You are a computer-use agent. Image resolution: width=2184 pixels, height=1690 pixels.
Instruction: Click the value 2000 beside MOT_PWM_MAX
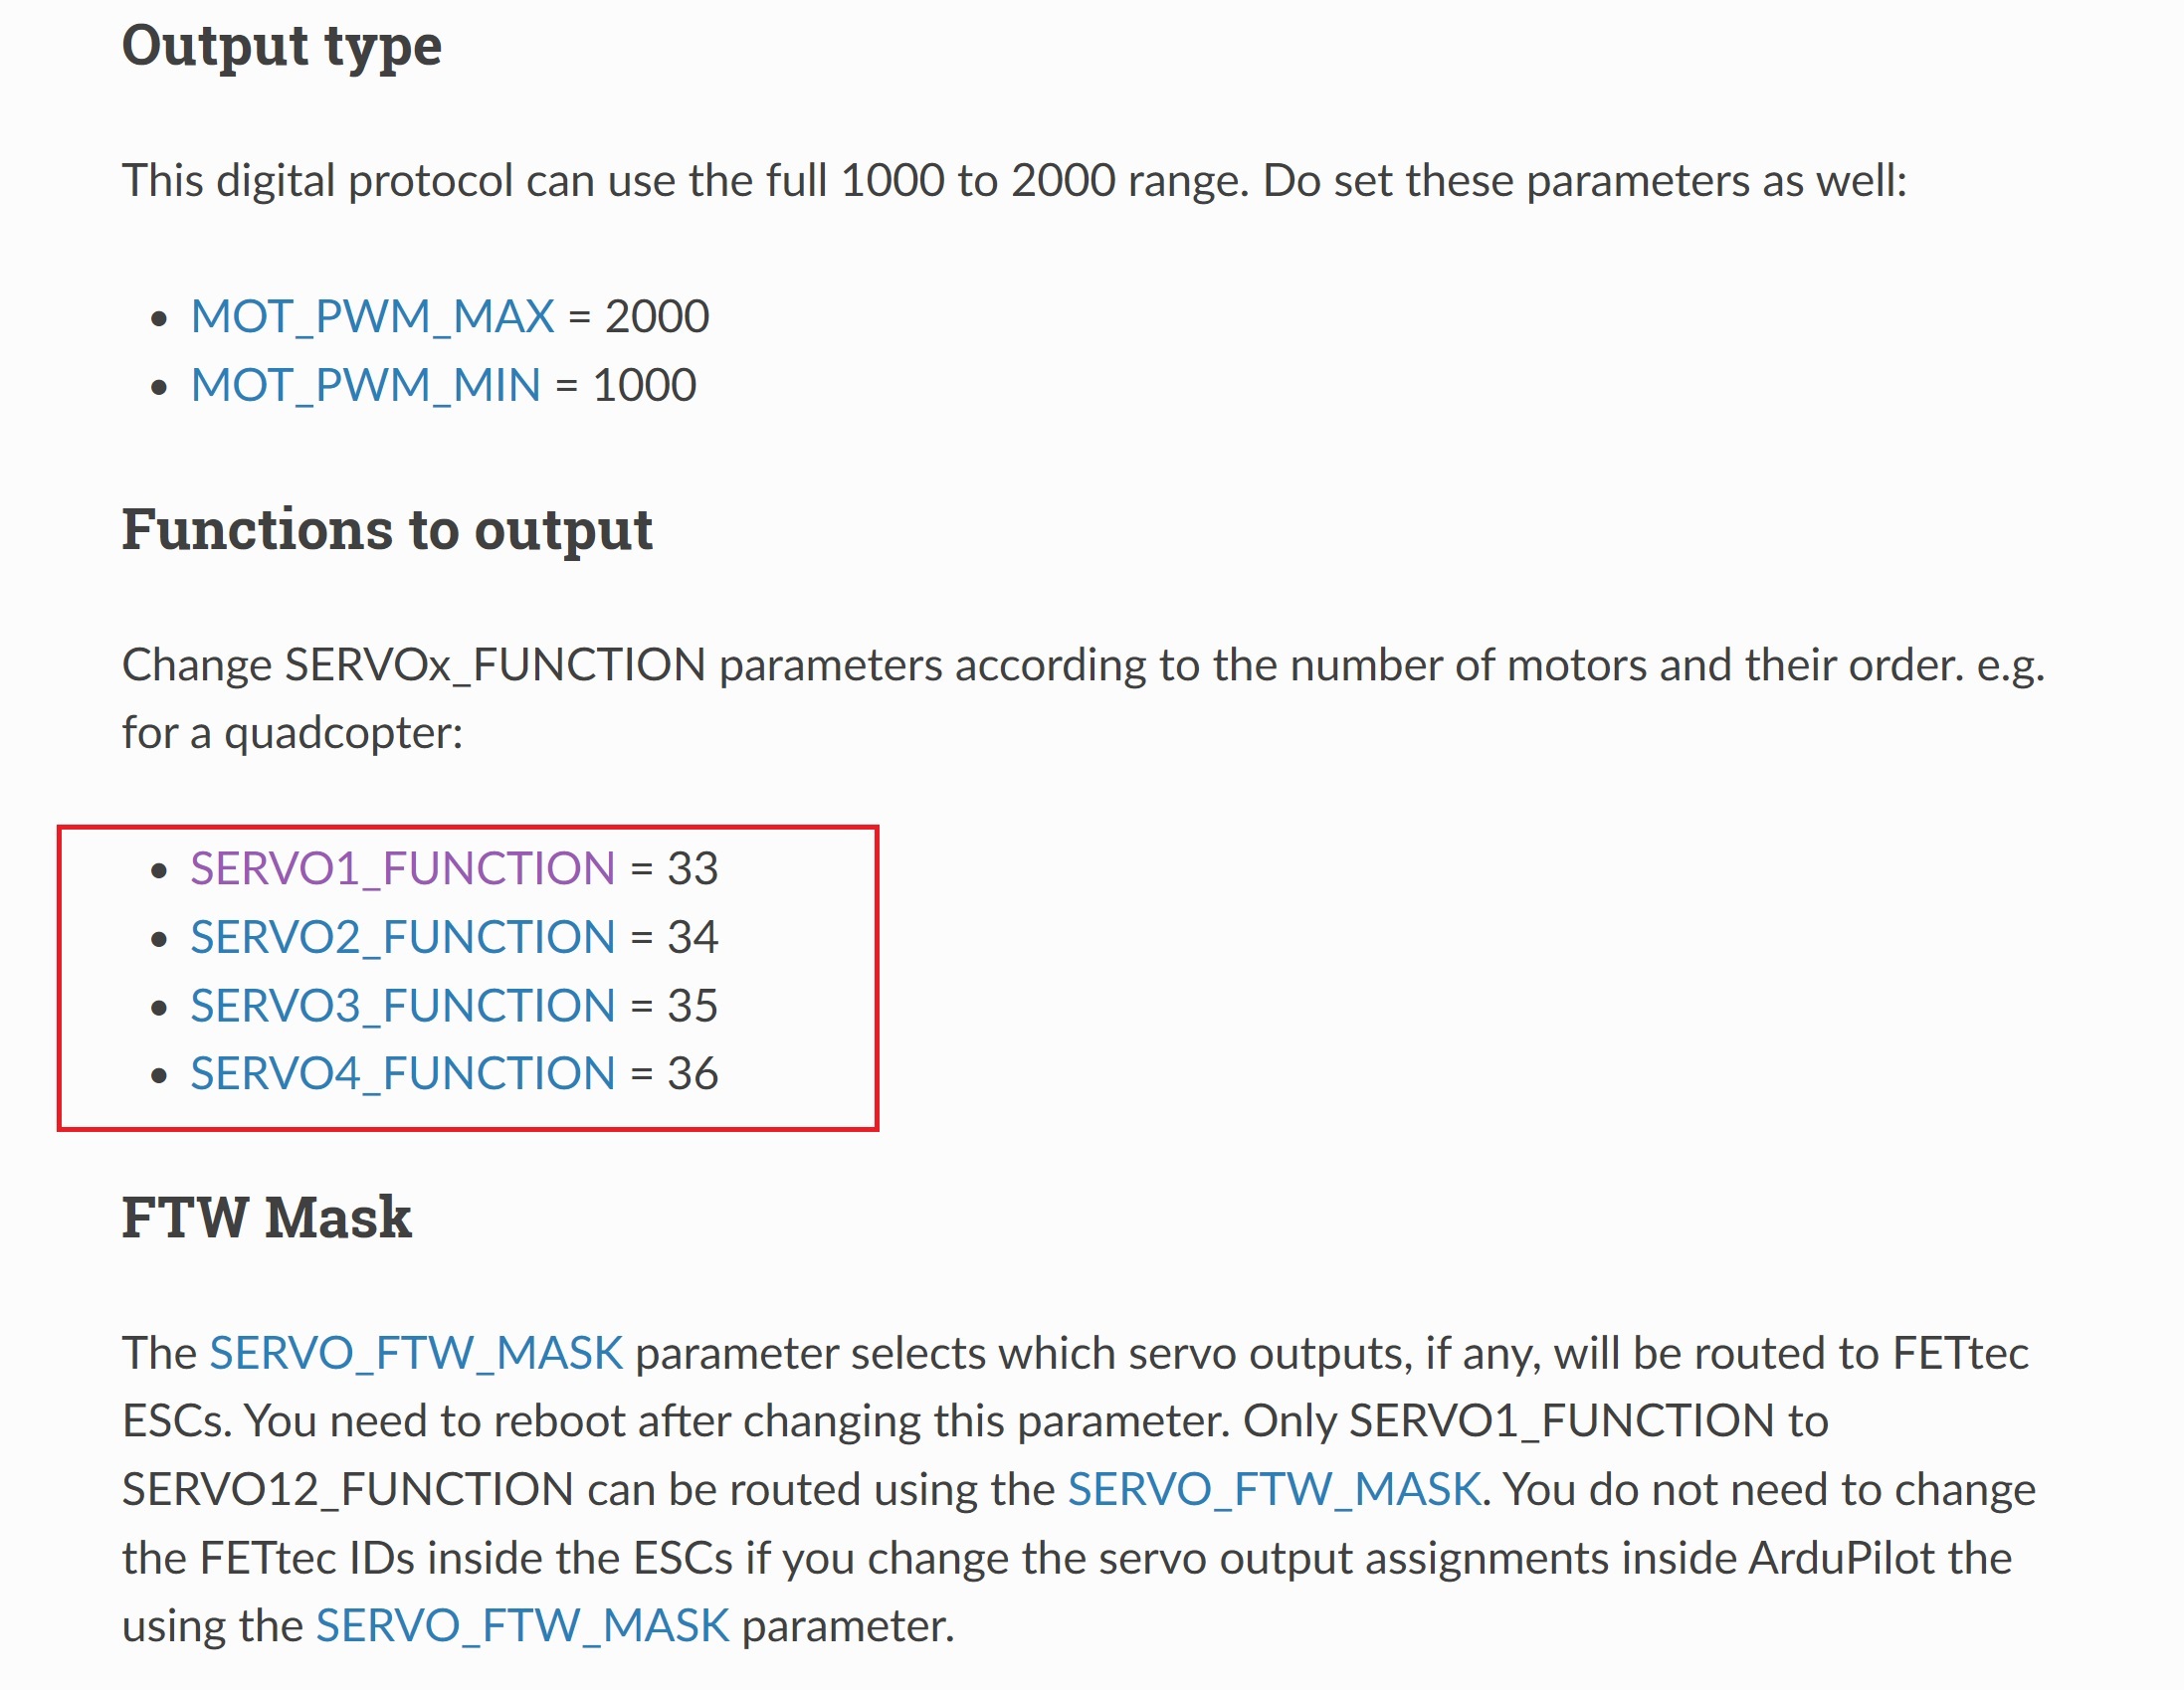point(657,317)
